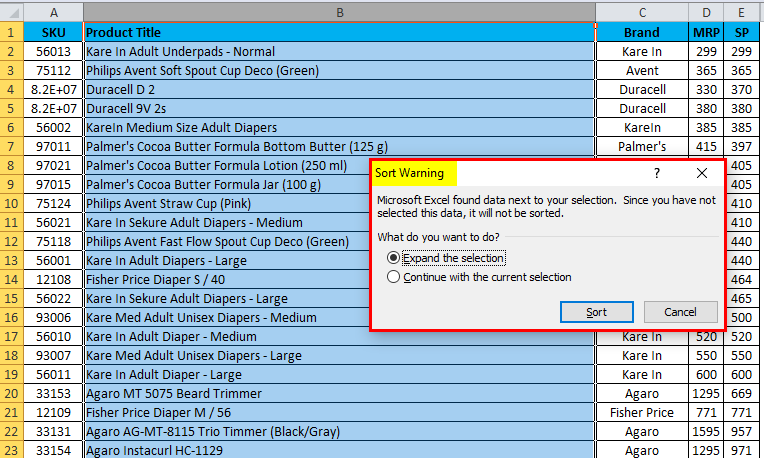Click cell with SKU 33153
This screenshot has width=764, height=458.
[54, 393]
